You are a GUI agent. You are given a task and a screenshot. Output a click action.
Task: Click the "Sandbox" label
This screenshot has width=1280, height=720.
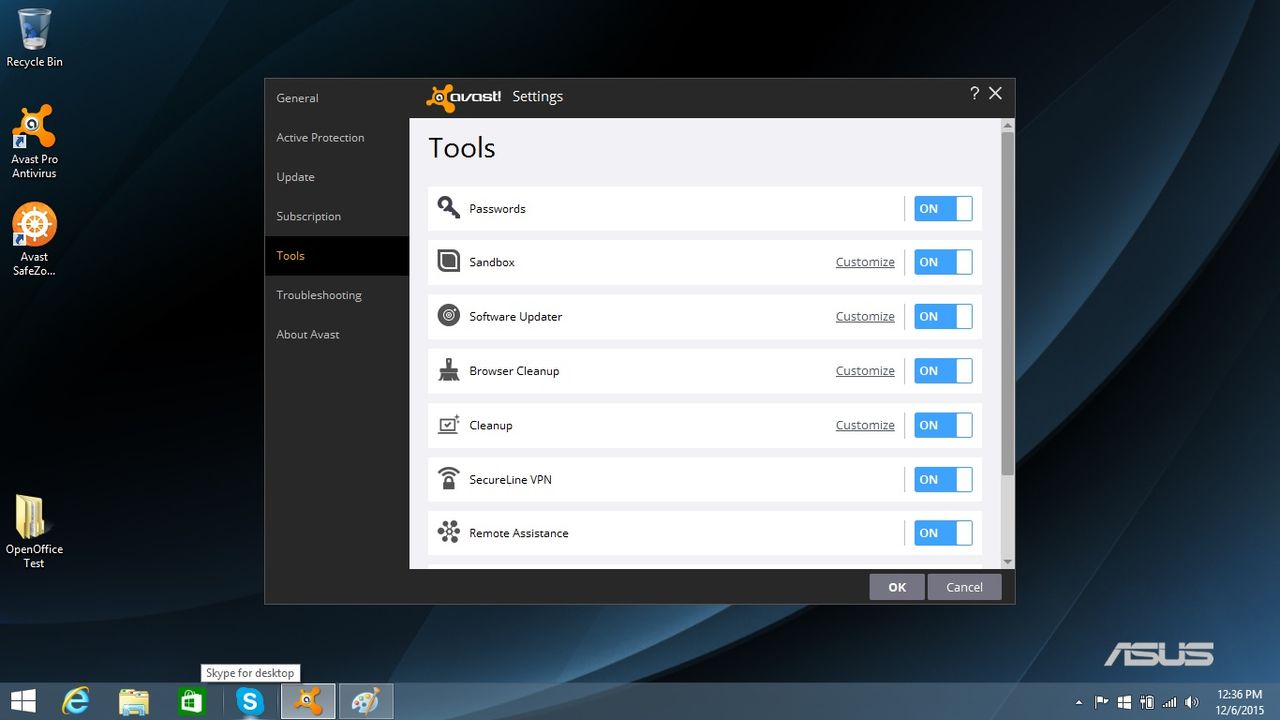[x=492, y=262]
